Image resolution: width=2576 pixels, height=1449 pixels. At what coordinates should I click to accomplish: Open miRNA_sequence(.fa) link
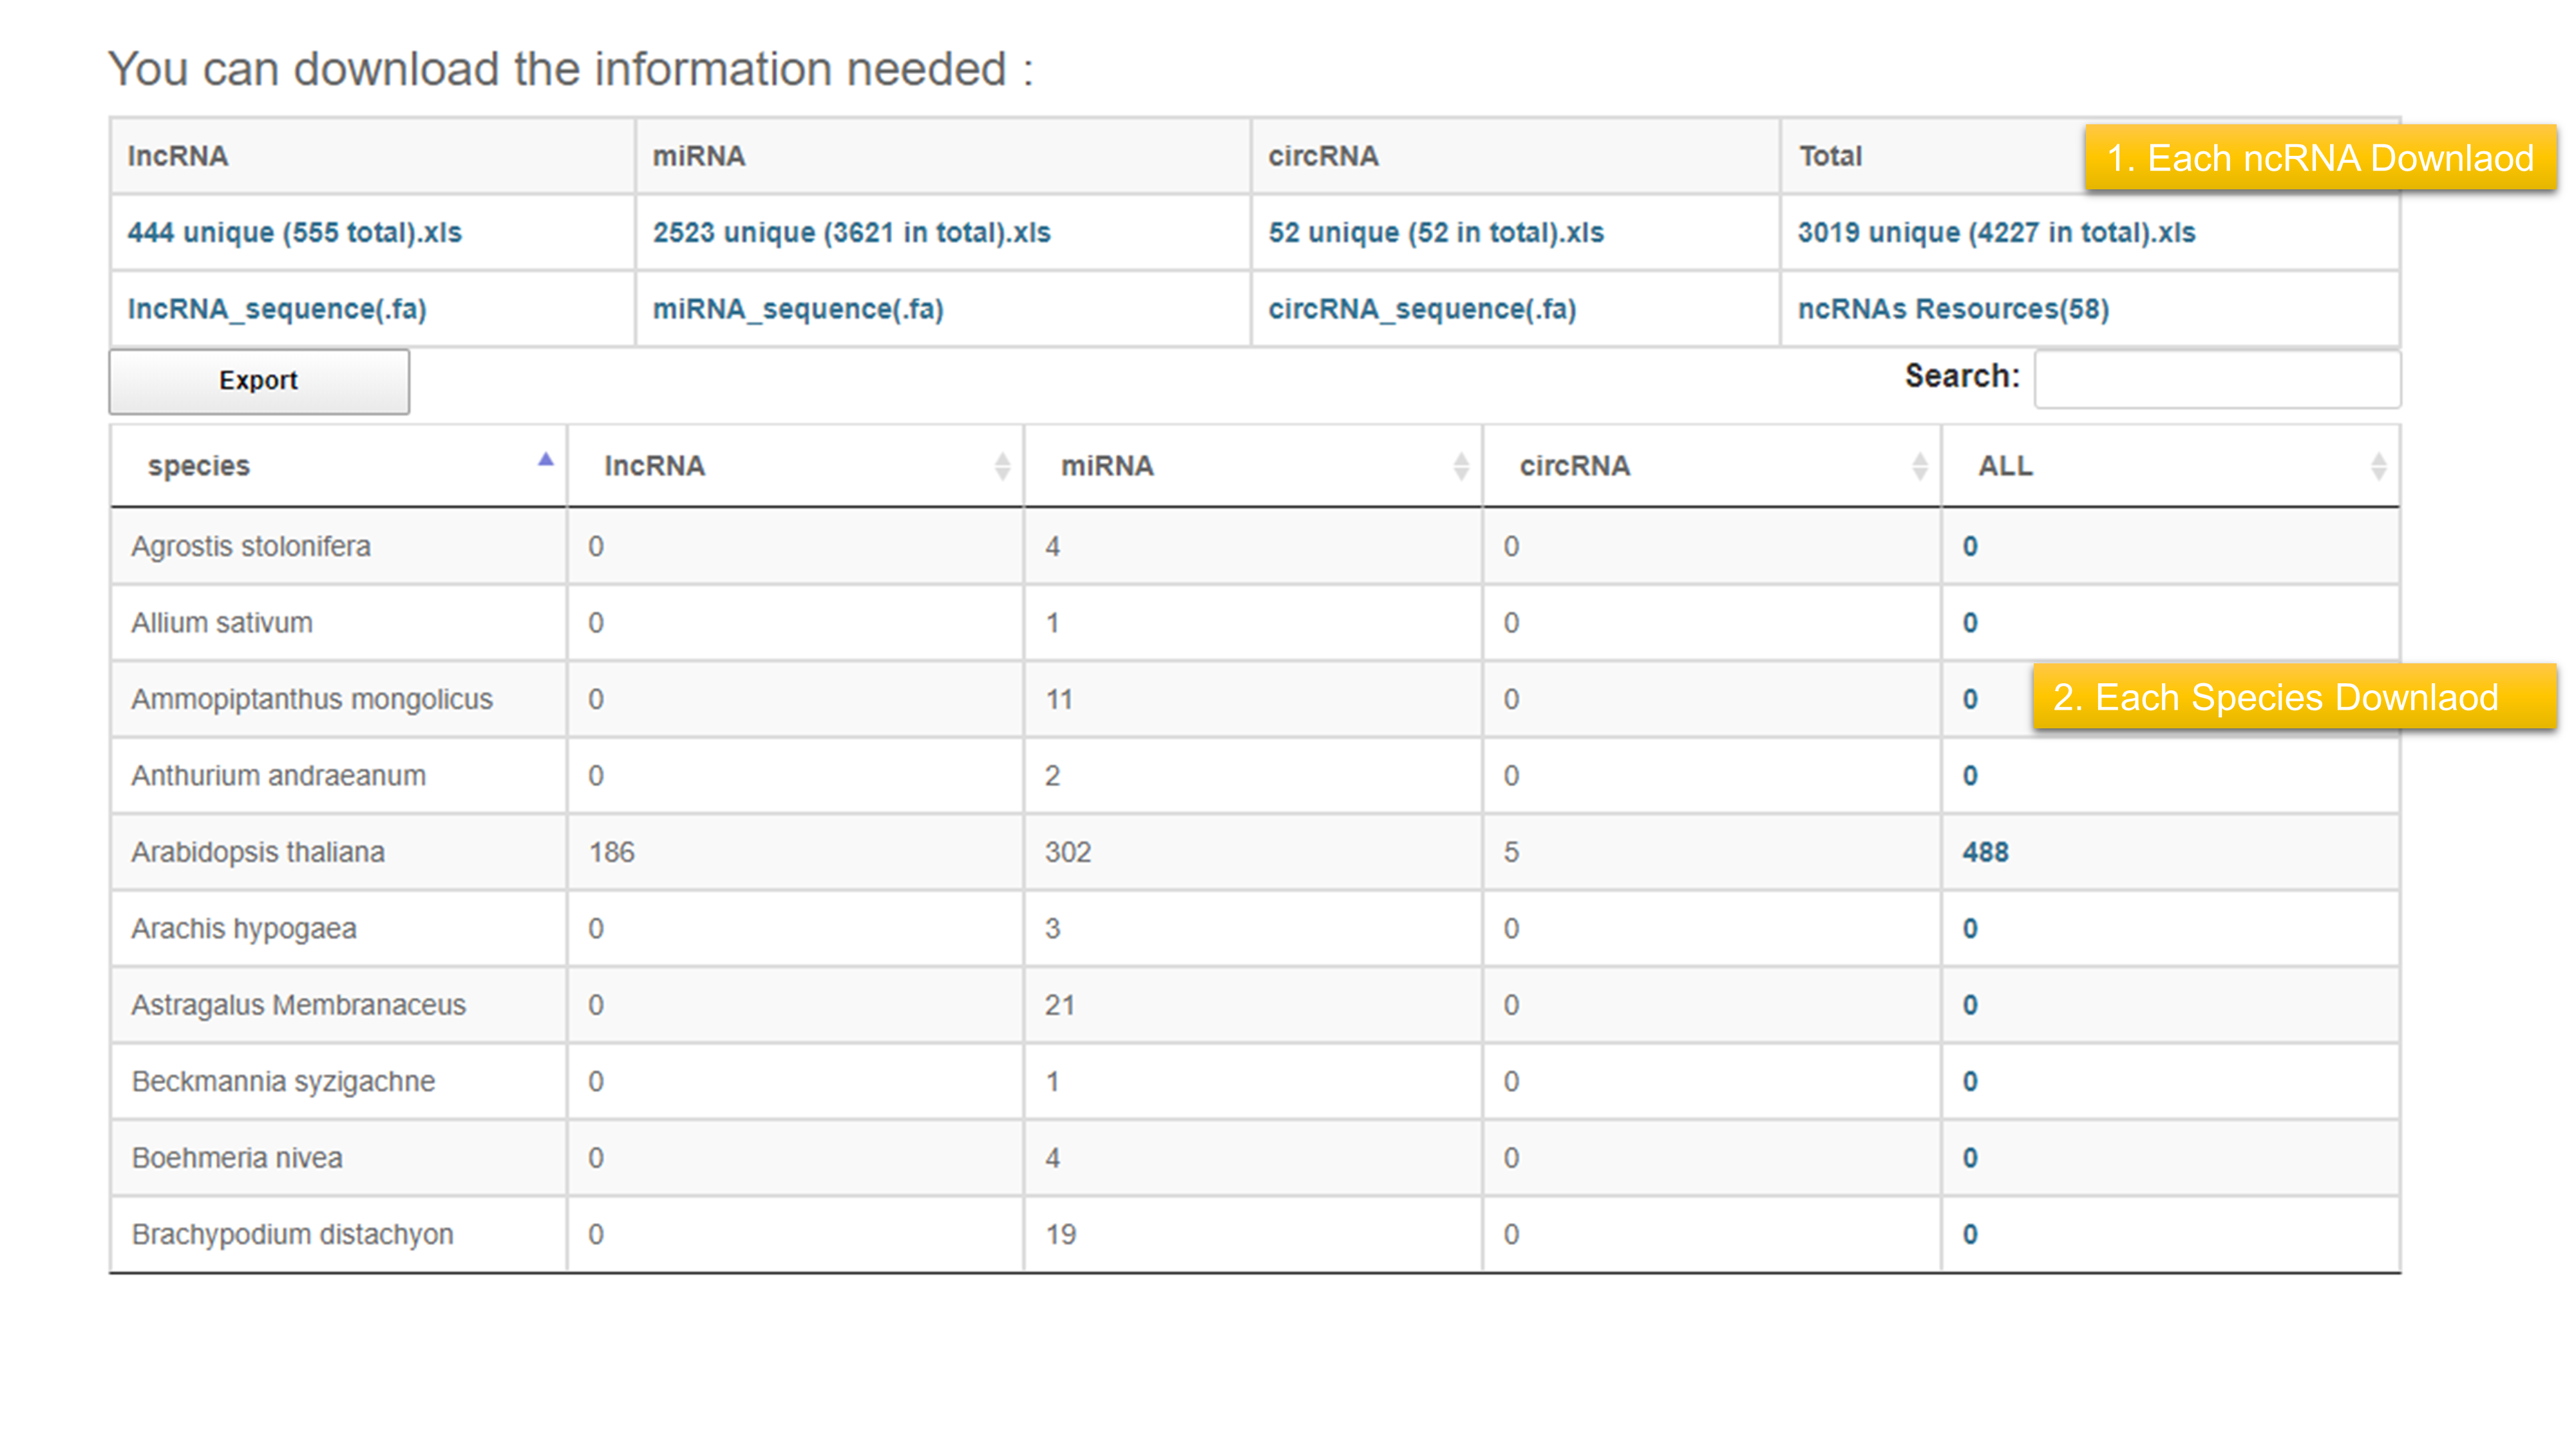(798, 309)
